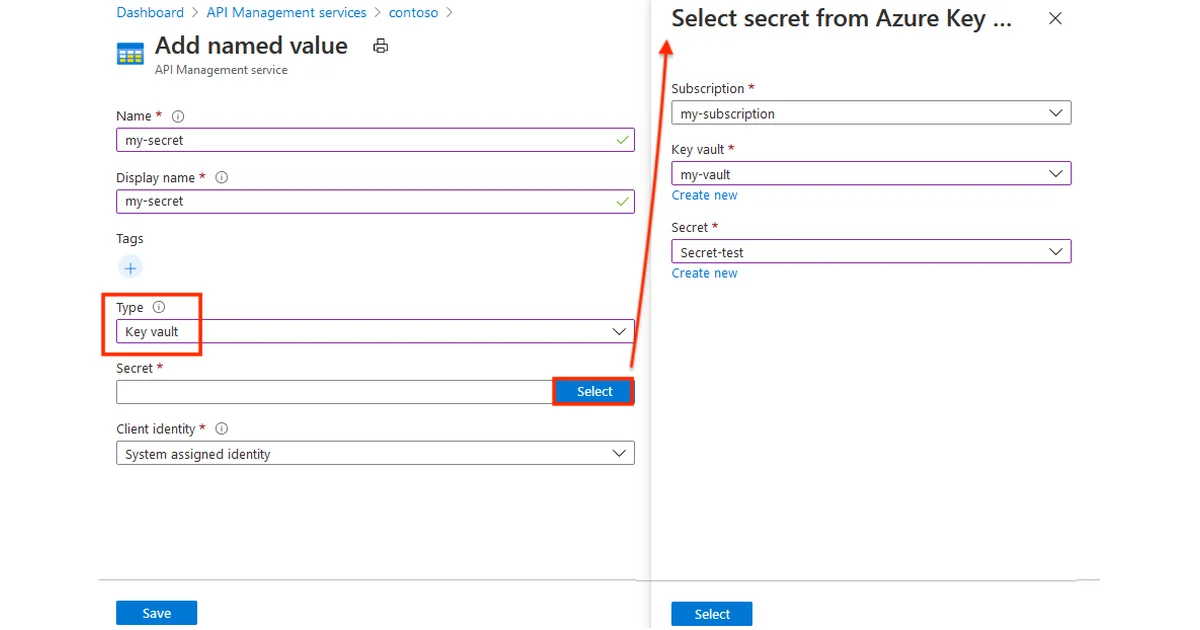The height and width of the screenshot is (630, 1200).
Task: Click the empty Secret input field
Action: coord(334,392)
